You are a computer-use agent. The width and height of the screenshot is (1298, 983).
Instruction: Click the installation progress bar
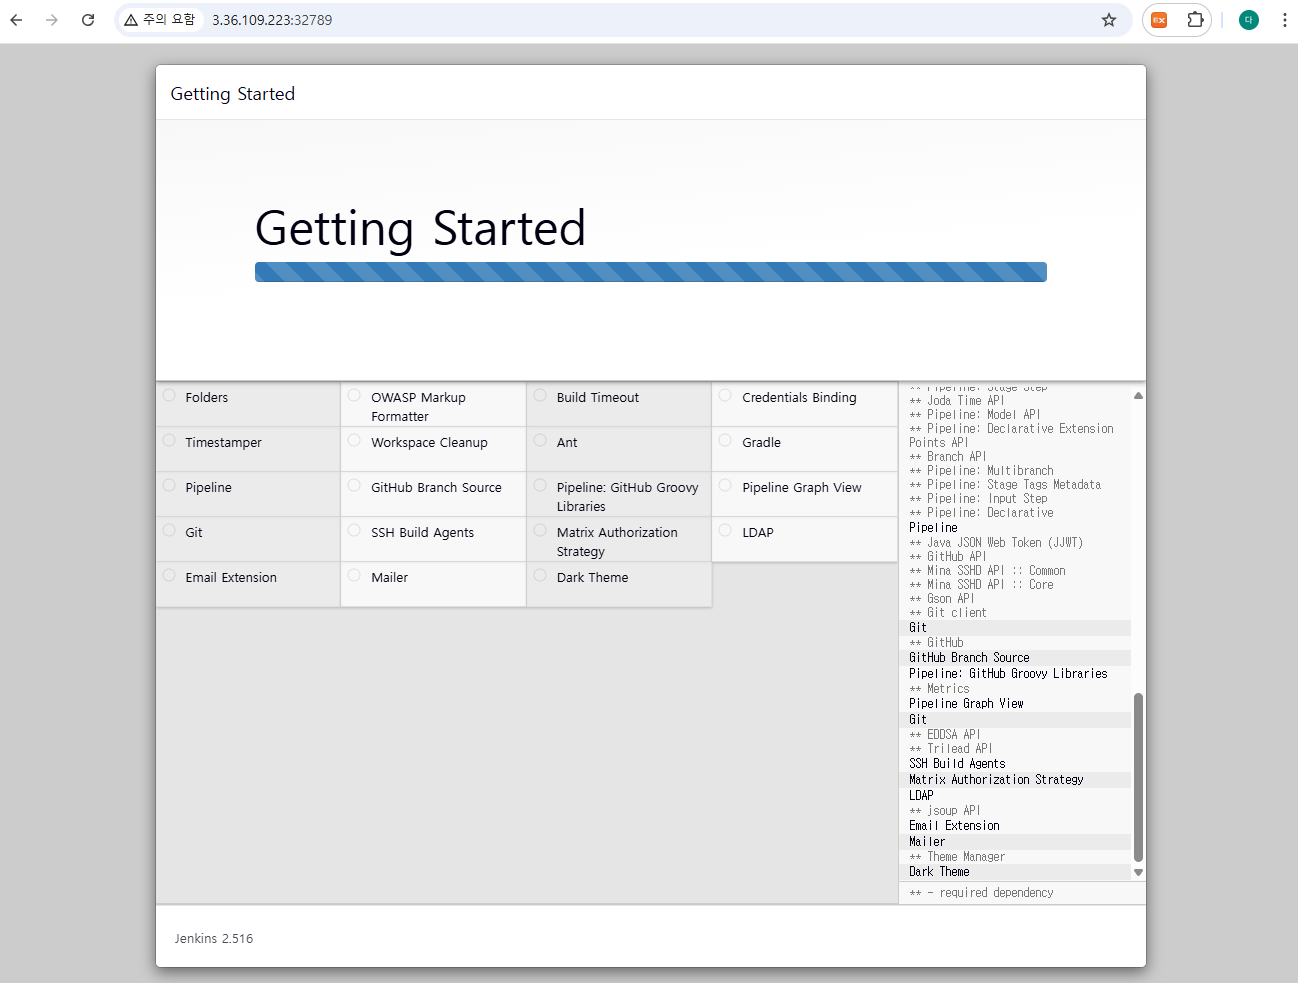[x=651, y=272]
